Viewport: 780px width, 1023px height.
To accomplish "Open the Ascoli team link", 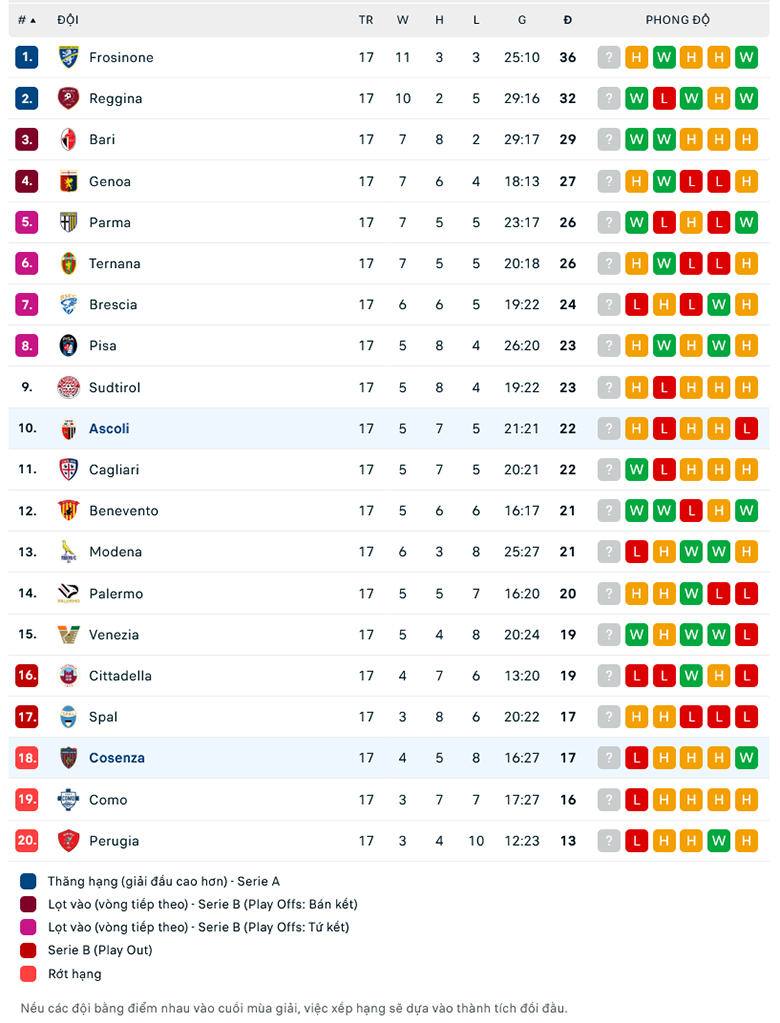I will (109, 429).
